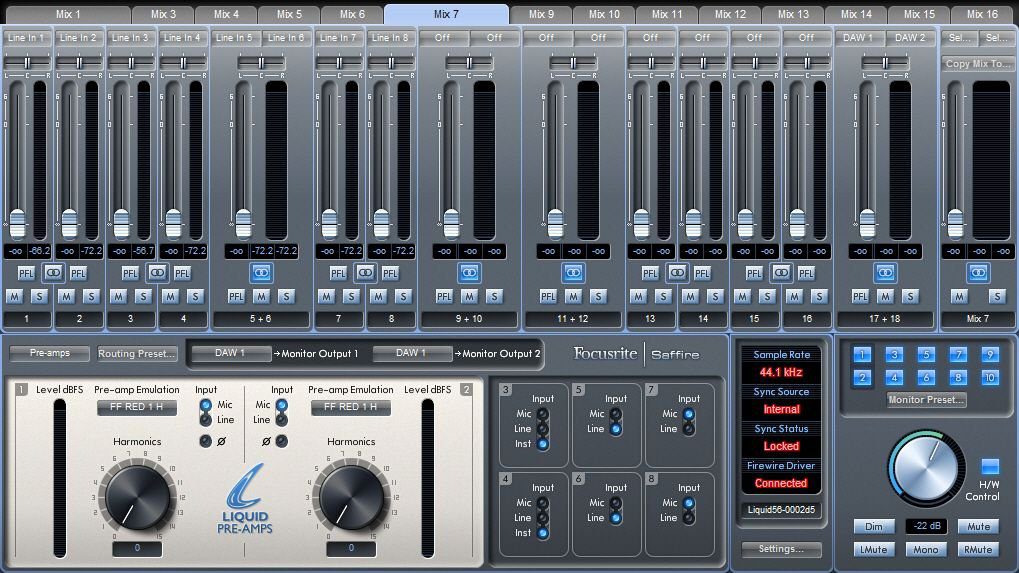Switch to Mix 12 tab

pyautogui.click(x=730, y=14)
